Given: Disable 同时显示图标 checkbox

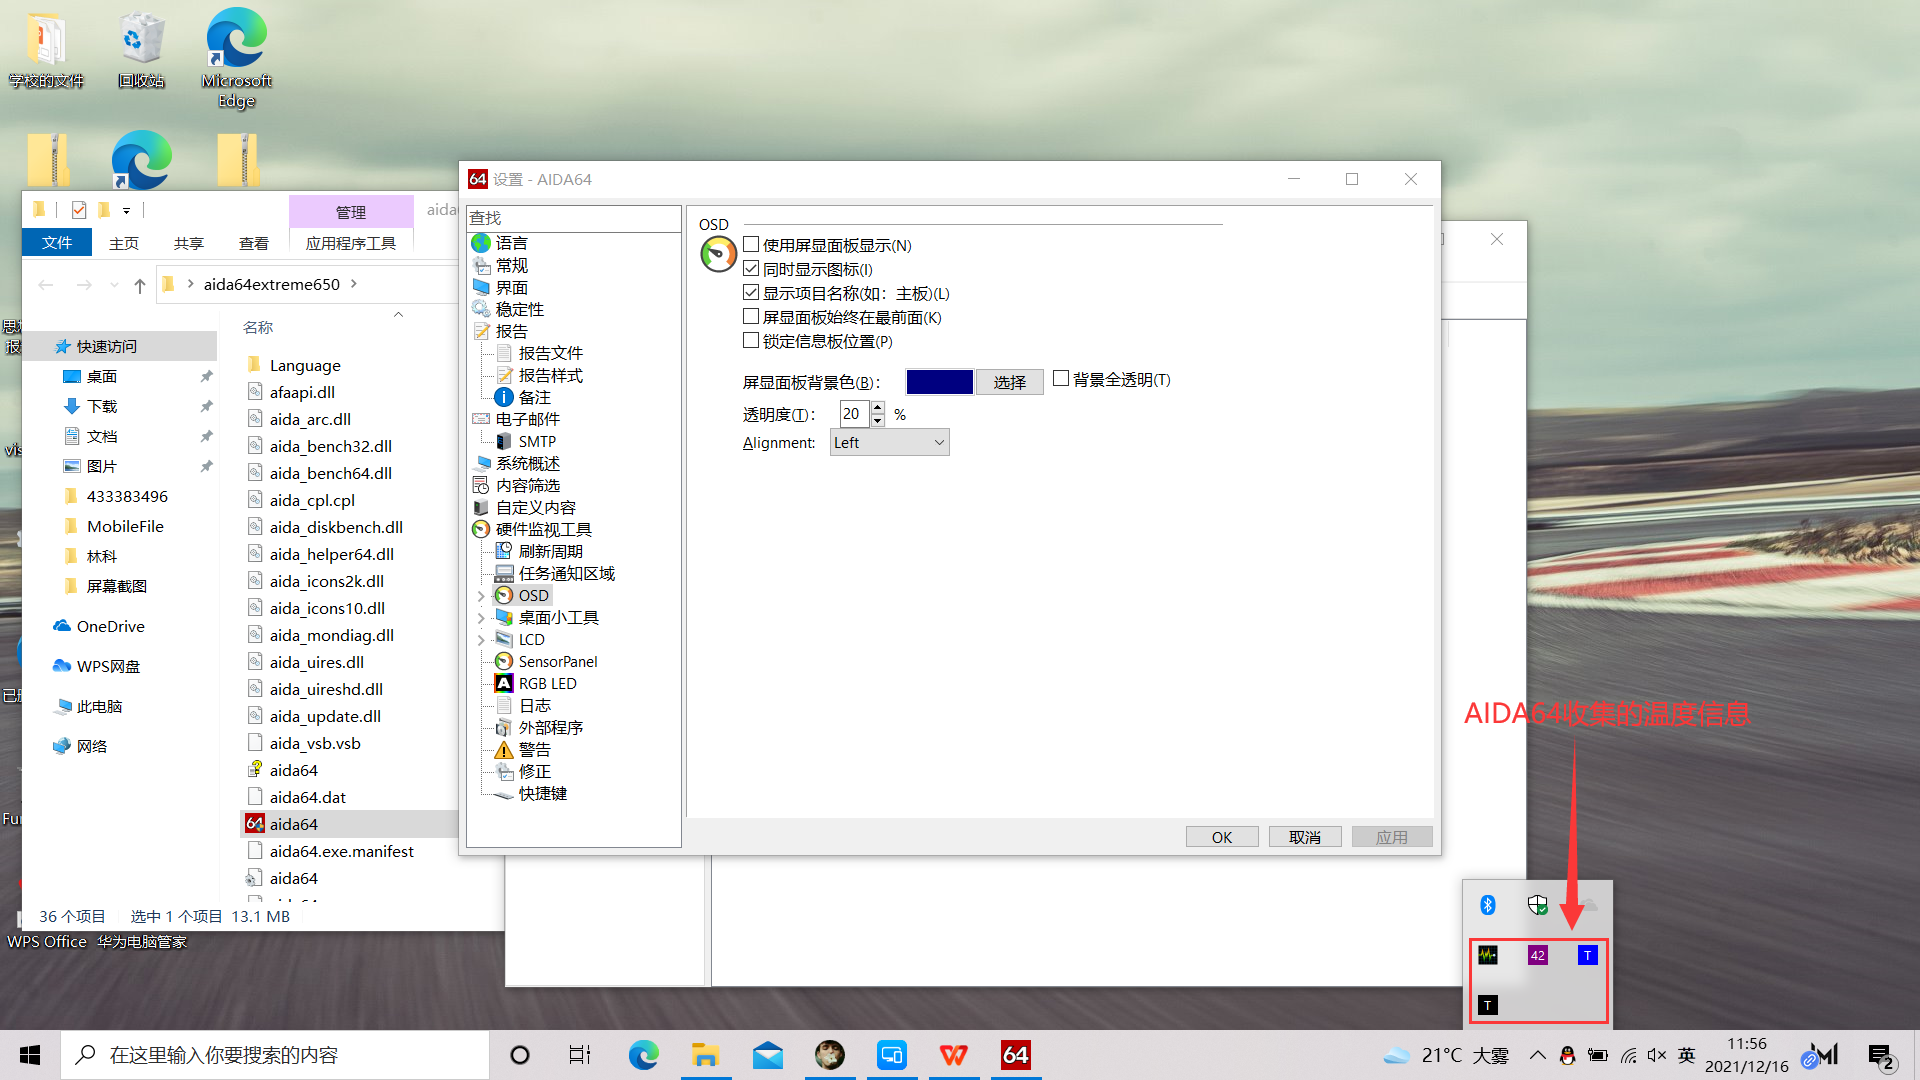Looking at the screenshot, I should (751, 268).
